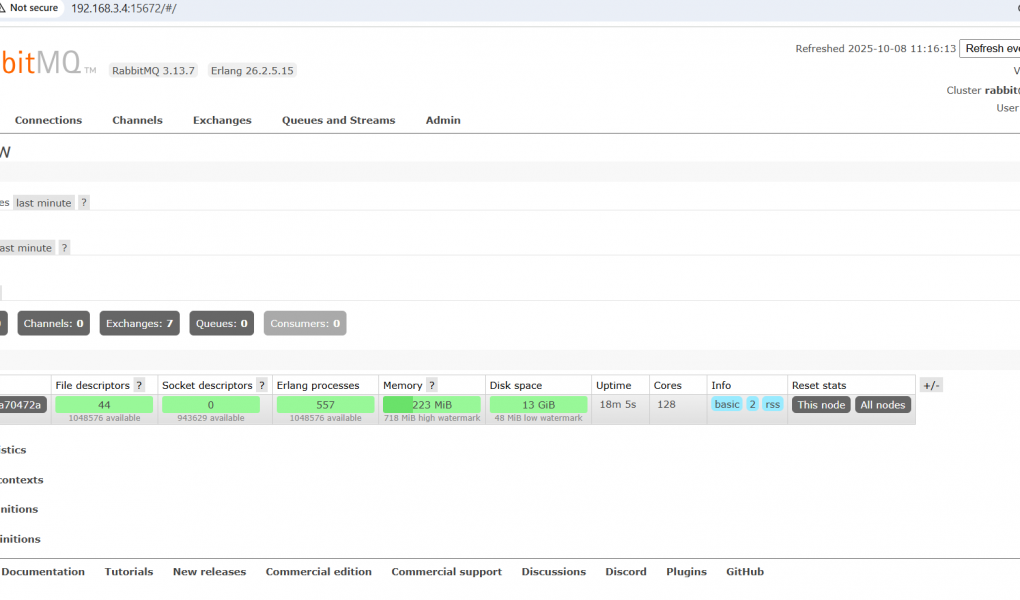
Task: Toggle node columns with +/- button
Action: 930,385
